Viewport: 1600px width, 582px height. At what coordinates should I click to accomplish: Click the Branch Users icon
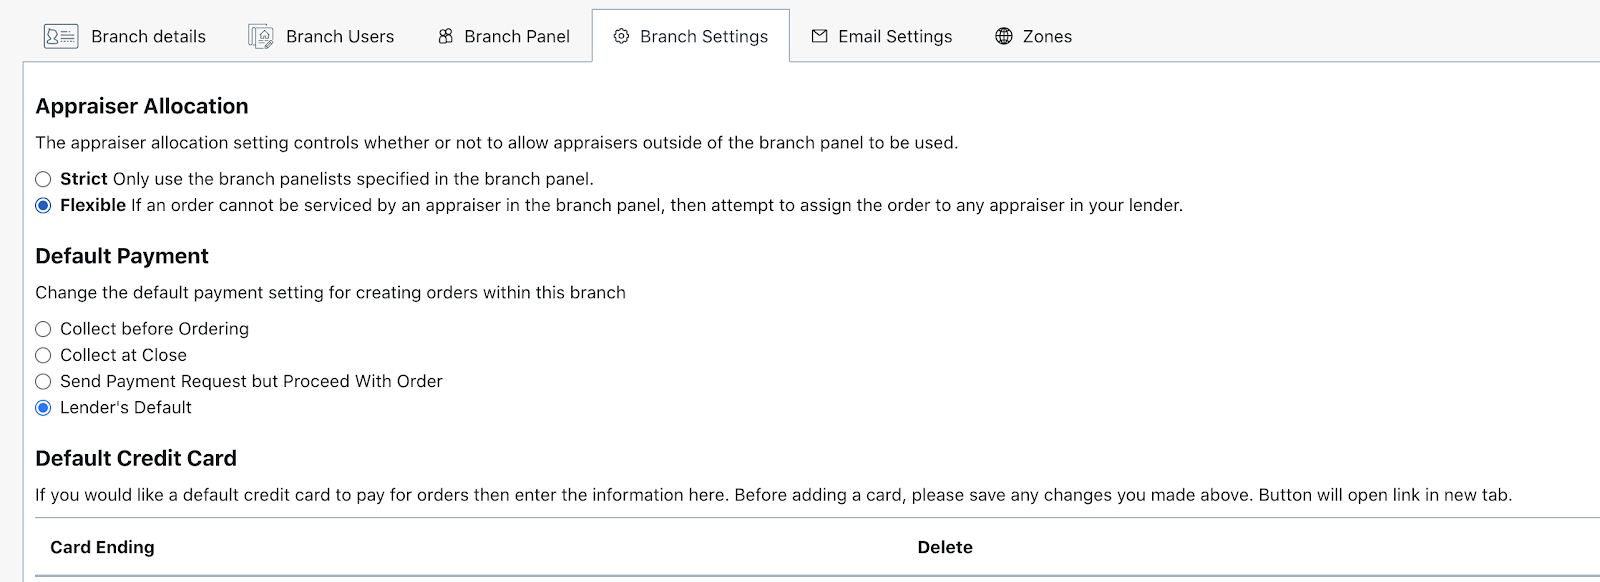(x=261, y=37)
